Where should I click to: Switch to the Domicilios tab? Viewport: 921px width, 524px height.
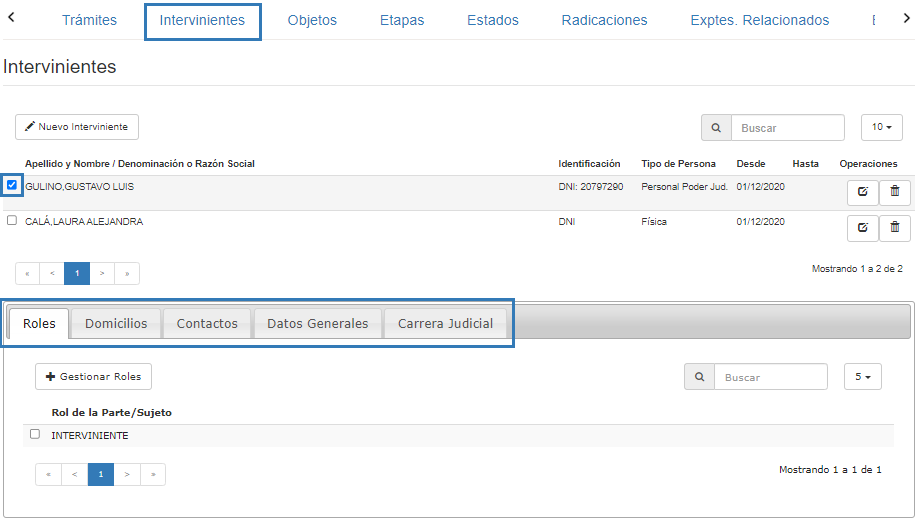(x=116, y=324)
